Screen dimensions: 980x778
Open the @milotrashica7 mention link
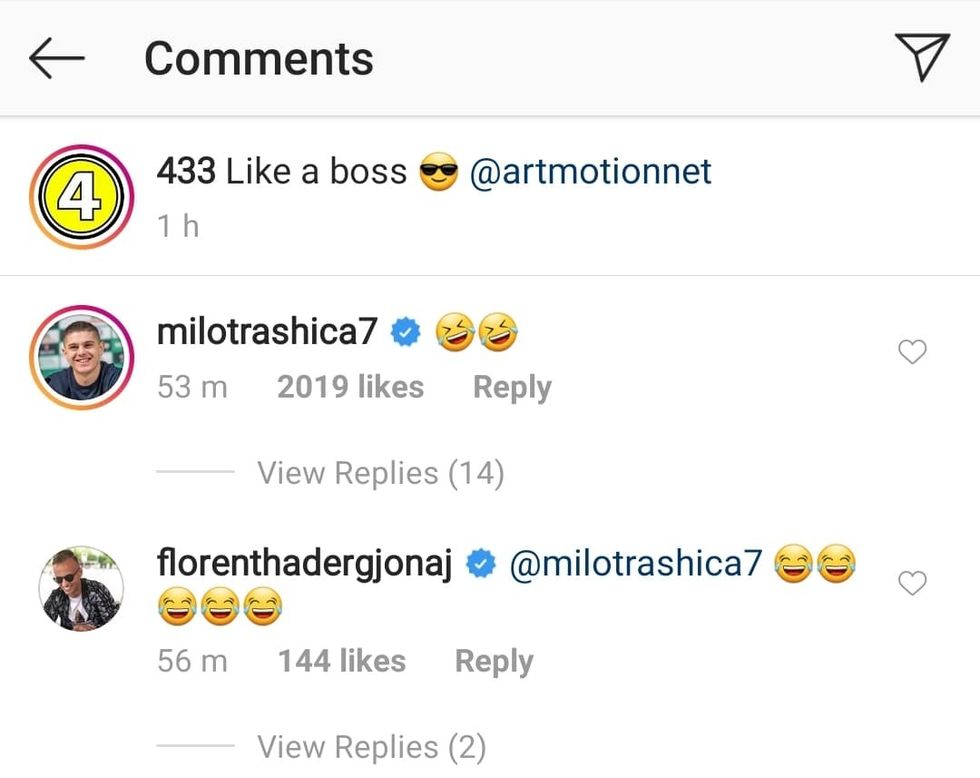tap(636, 565)
